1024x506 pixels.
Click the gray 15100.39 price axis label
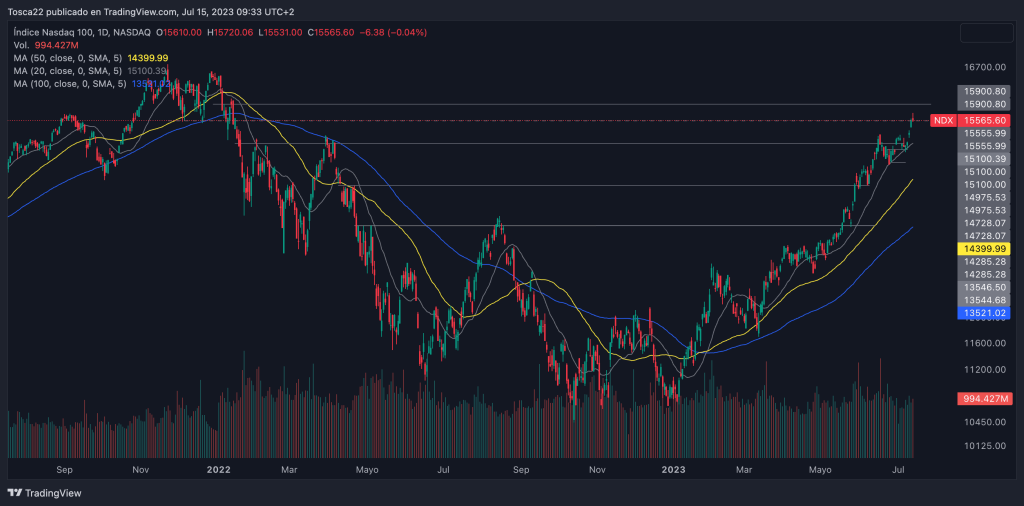point(985,159)
